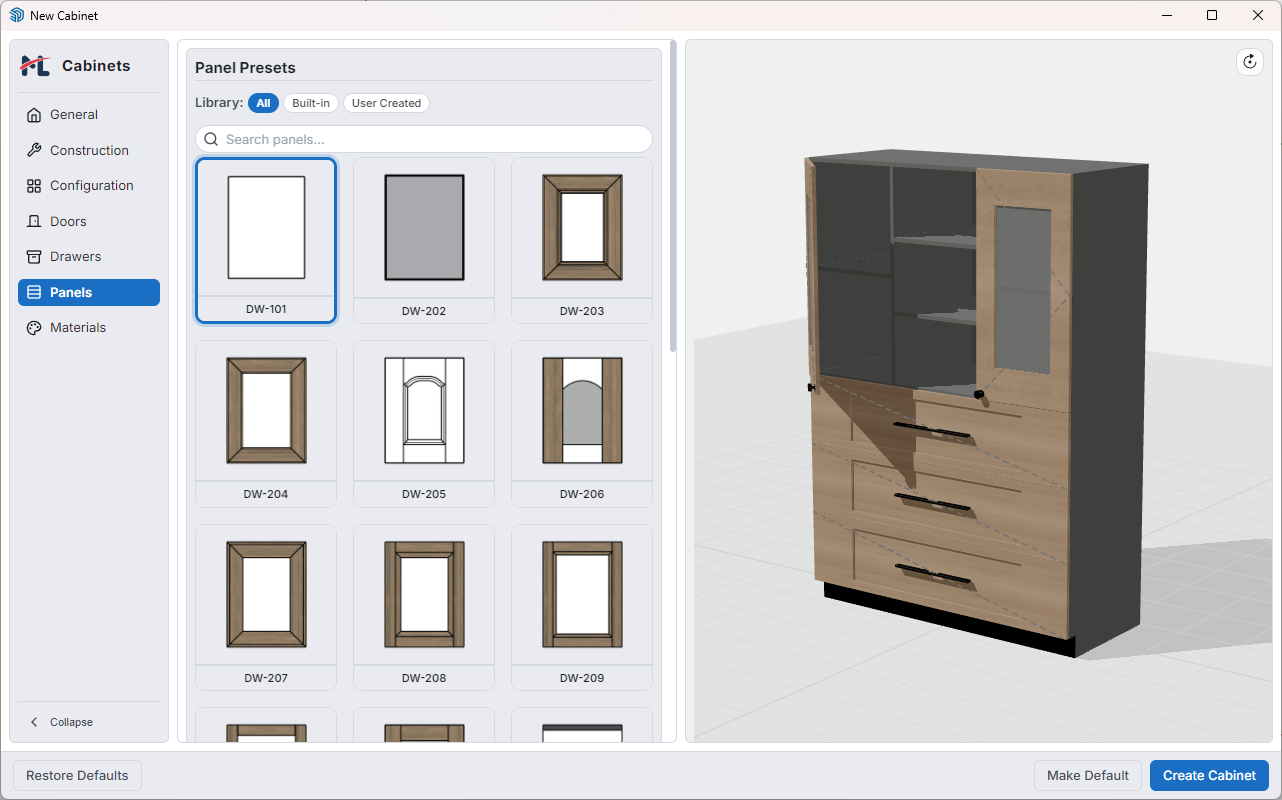Viewport: 1282px width, 800px height.
Task: Pick the DW-204 panel preset
Action: click(266, 424)
